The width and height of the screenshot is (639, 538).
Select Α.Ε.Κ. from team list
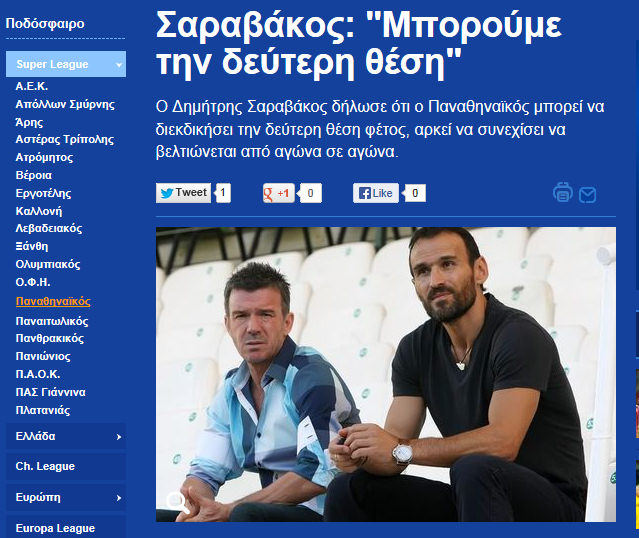click(x=32, y=86)
